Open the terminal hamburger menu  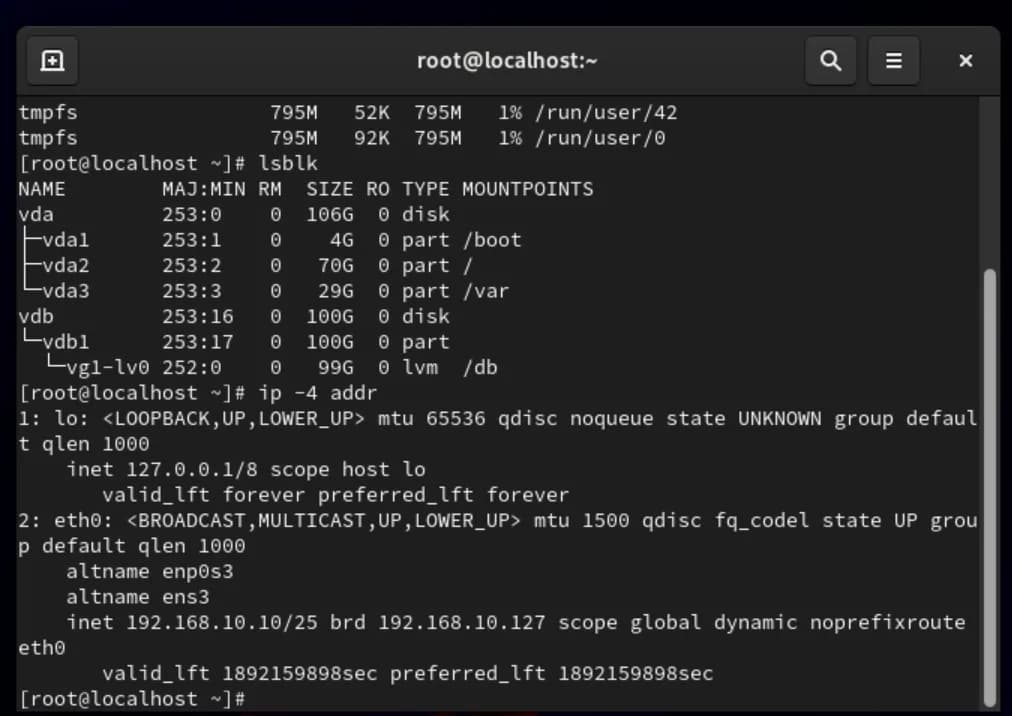pyautogui.click(x=893, y=61)
